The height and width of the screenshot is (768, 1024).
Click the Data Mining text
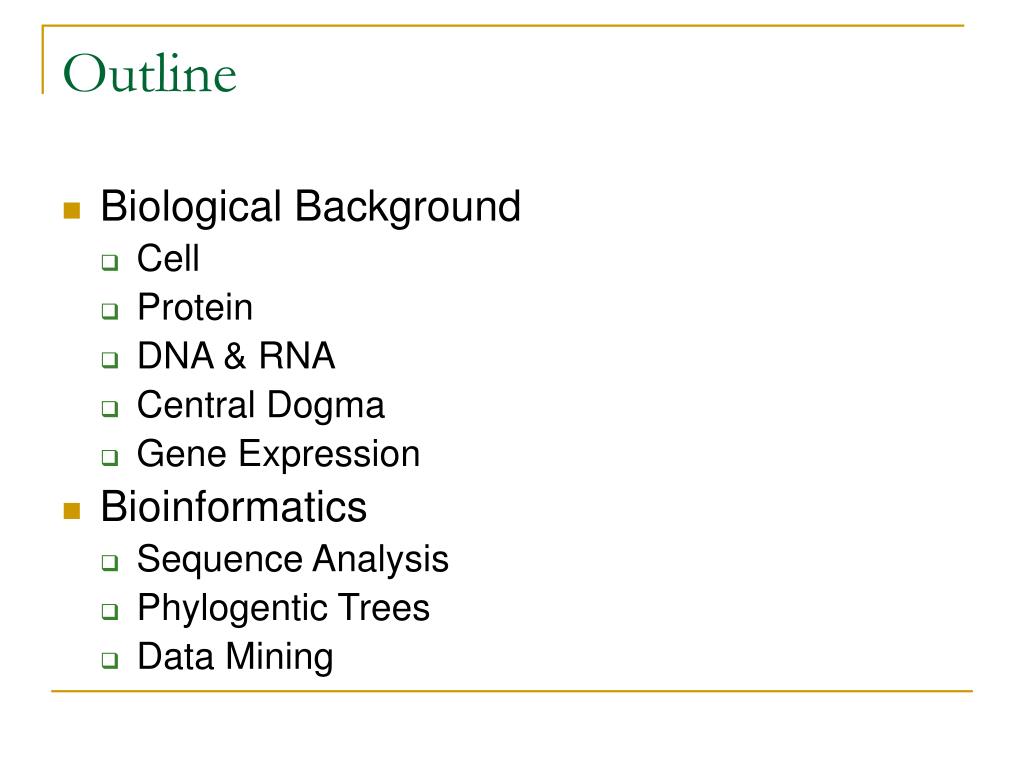(235, 657)
